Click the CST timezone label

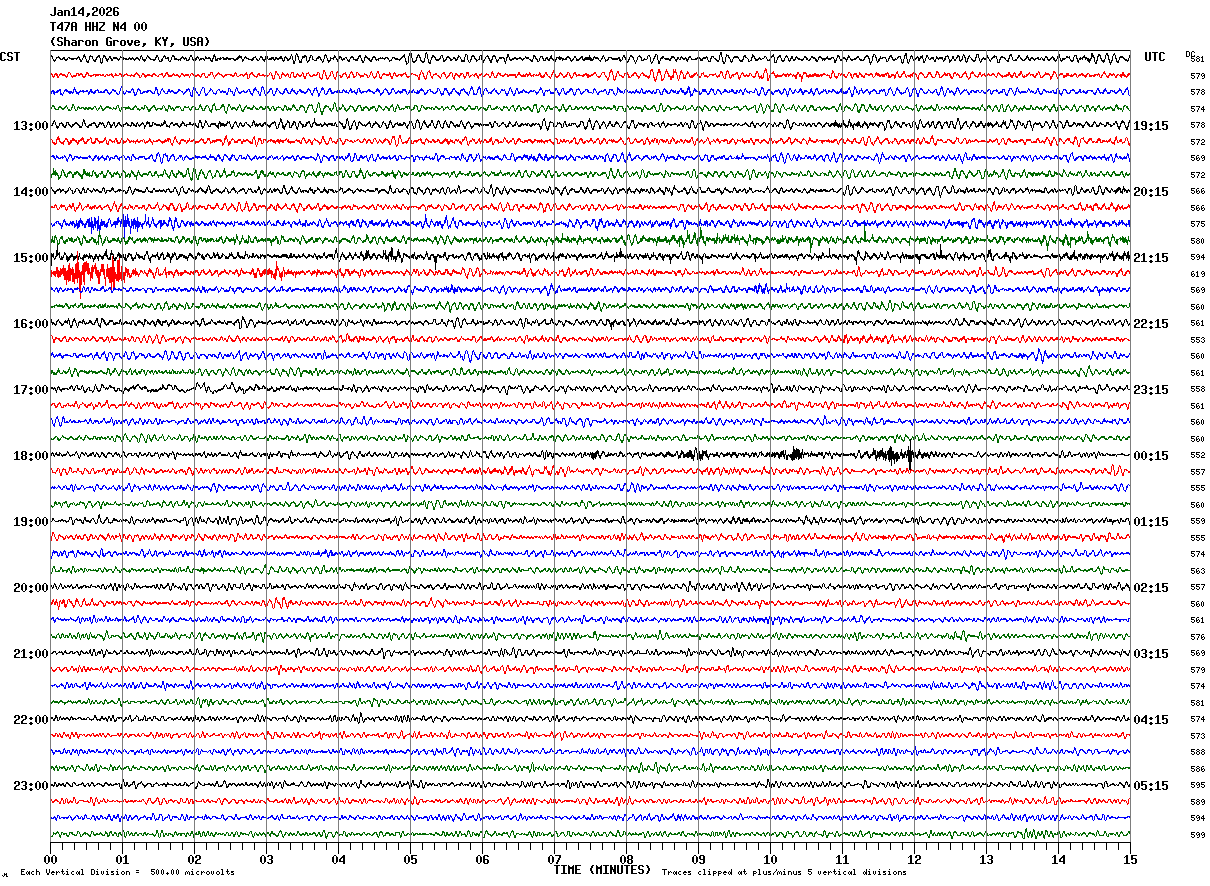(10, 57)
